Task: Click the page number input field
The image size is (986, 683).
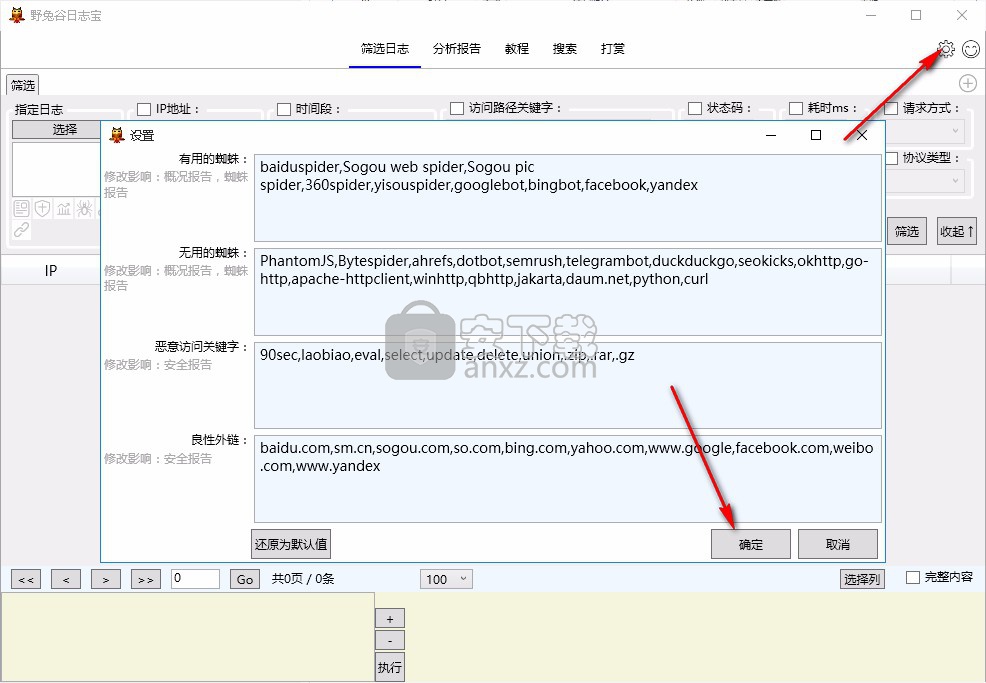Action: pyautogui.click(x=196, y=579)
